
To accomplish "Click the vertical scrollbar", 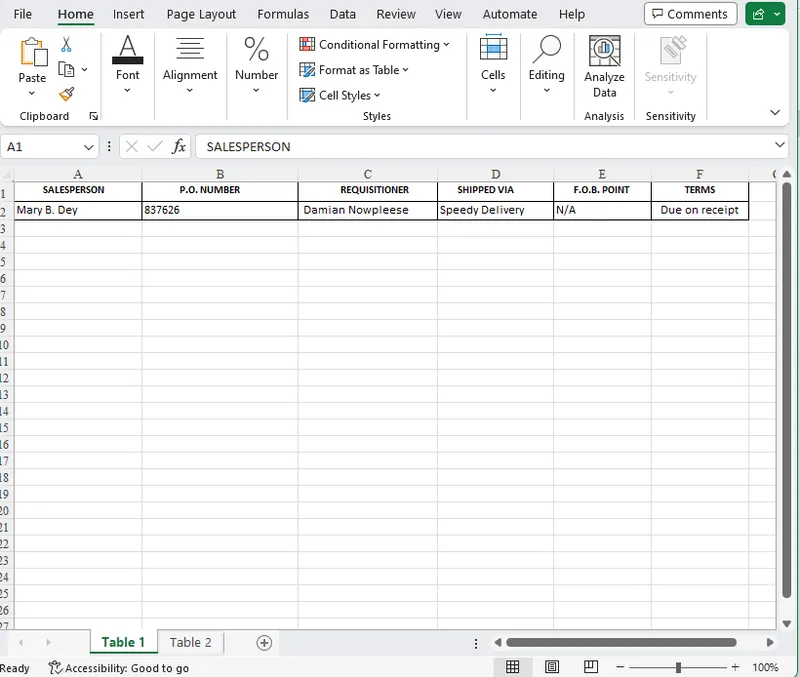I will (x=787, y=390).
